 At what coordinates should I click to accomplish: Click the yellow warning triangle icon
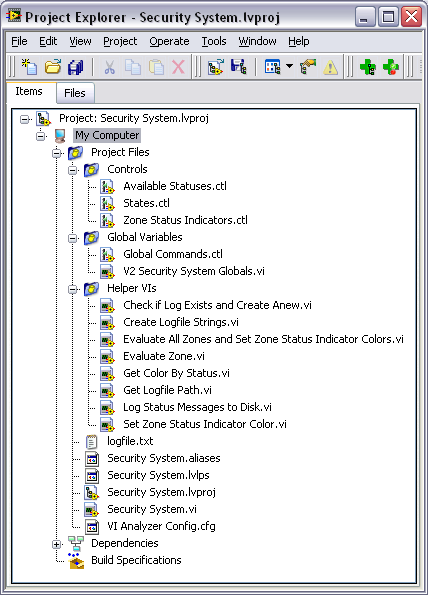[x=330, y=68]
